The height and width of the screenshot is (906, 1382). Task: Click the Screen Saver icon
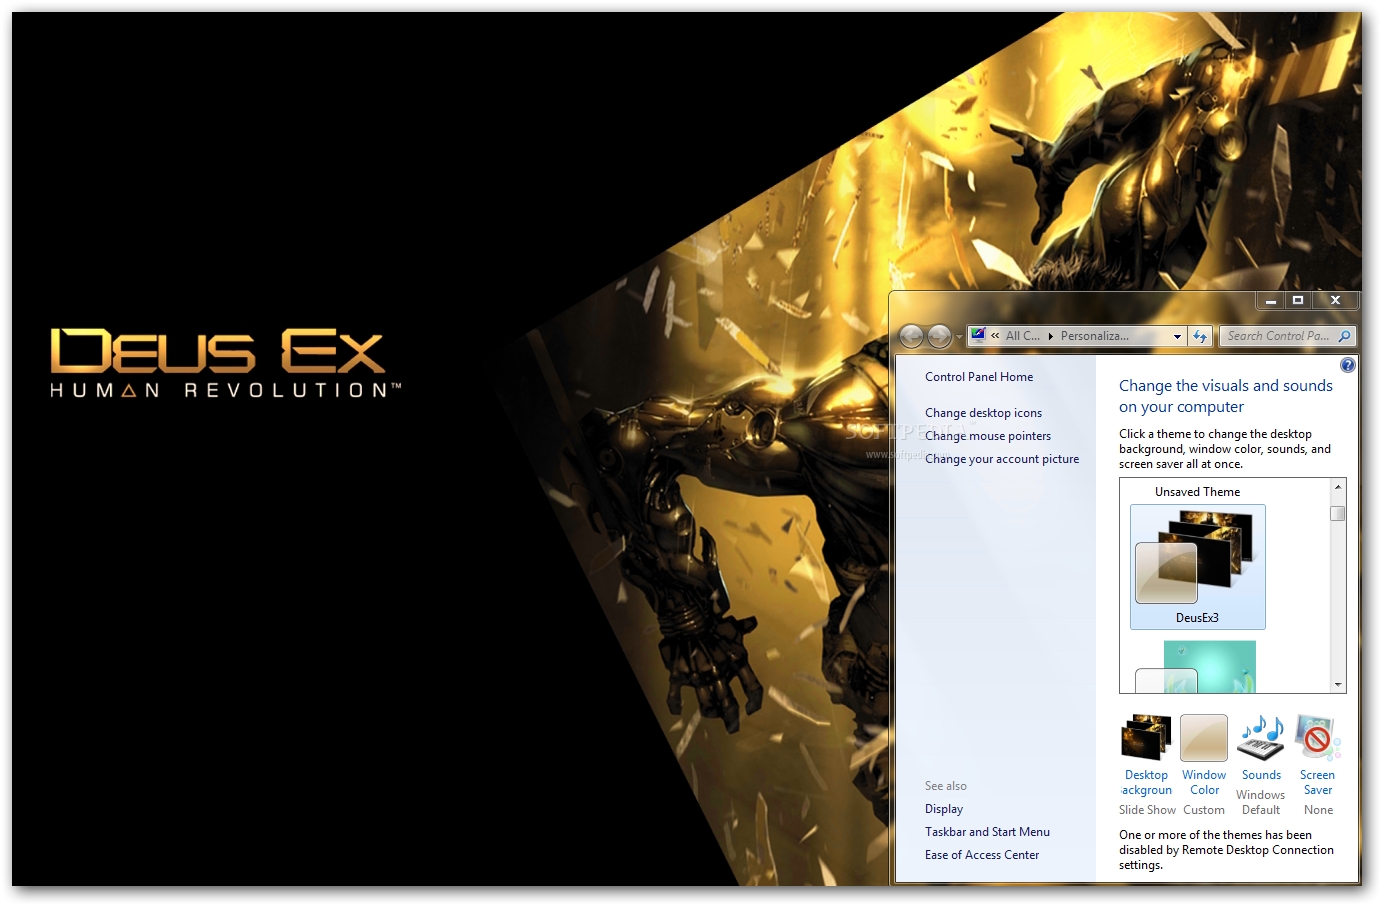pyautogui.click(x=1318, y=738)
